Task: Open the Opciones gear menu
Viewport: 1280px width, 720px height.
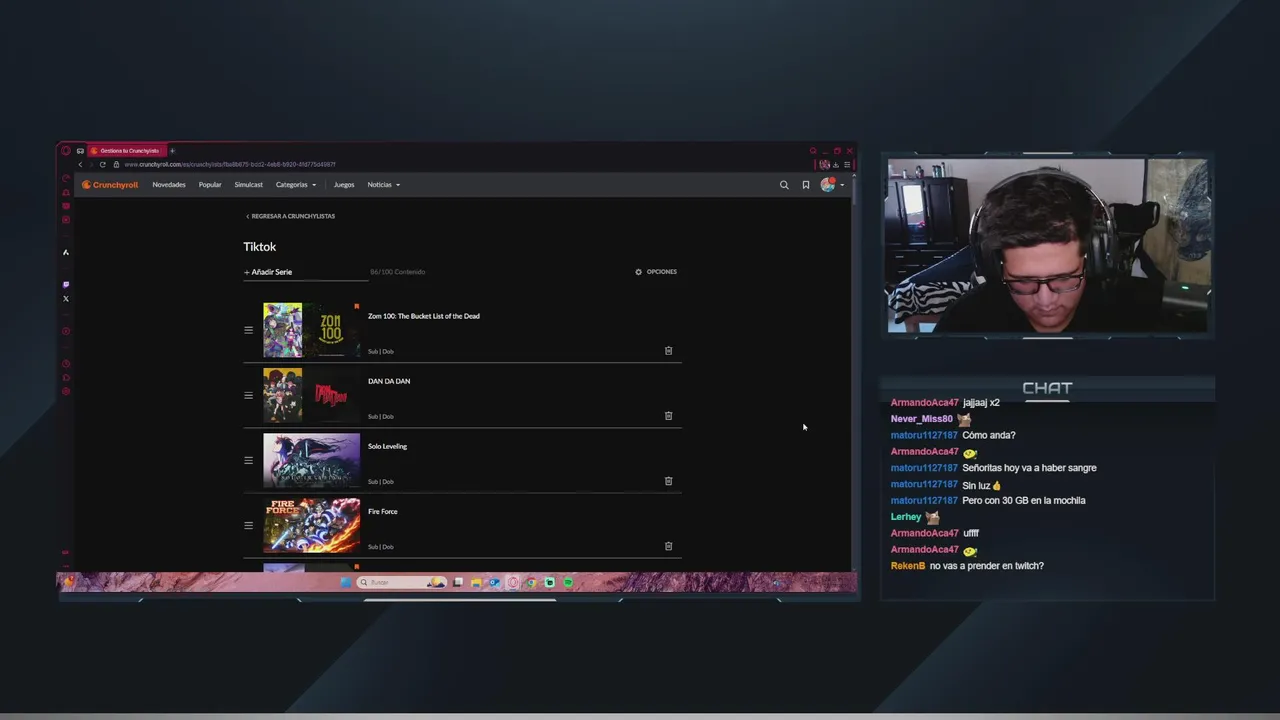Action: pyautogui.click(x=656, y=272)
